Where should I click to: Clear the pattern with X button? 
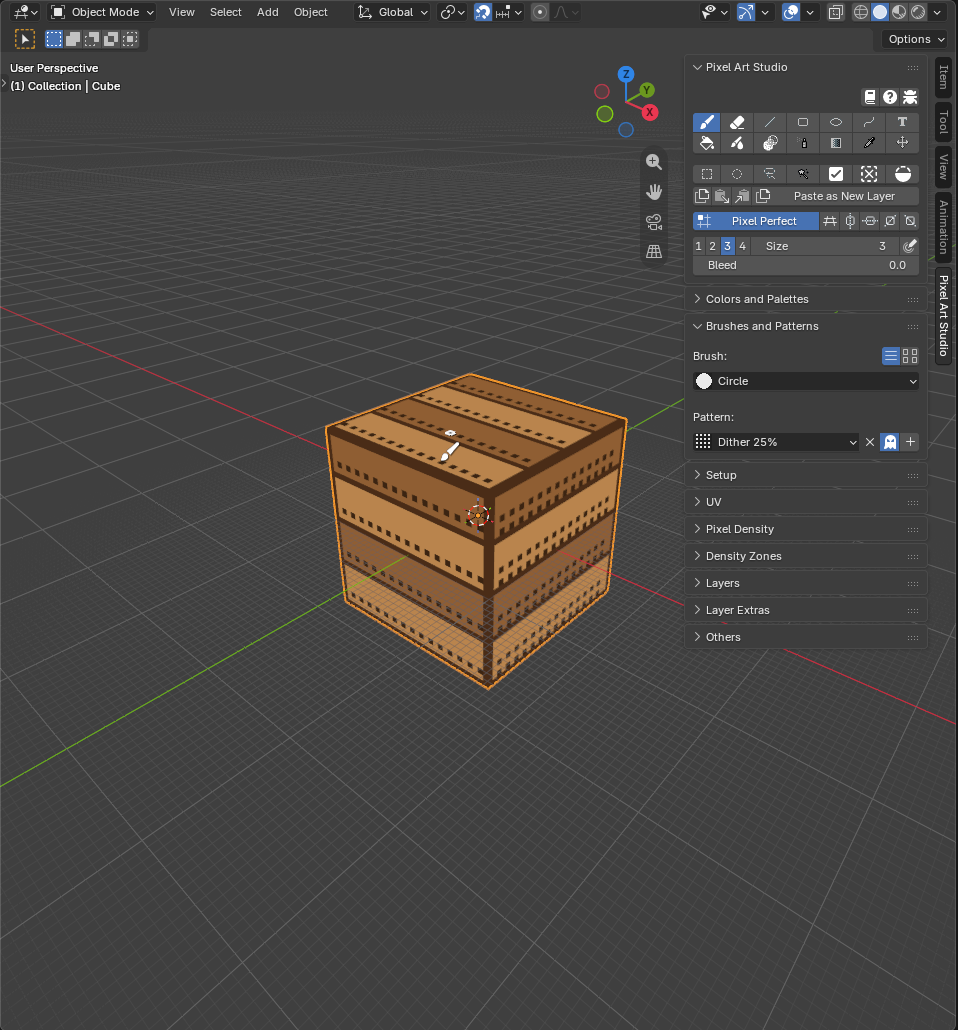coord(870,442)
